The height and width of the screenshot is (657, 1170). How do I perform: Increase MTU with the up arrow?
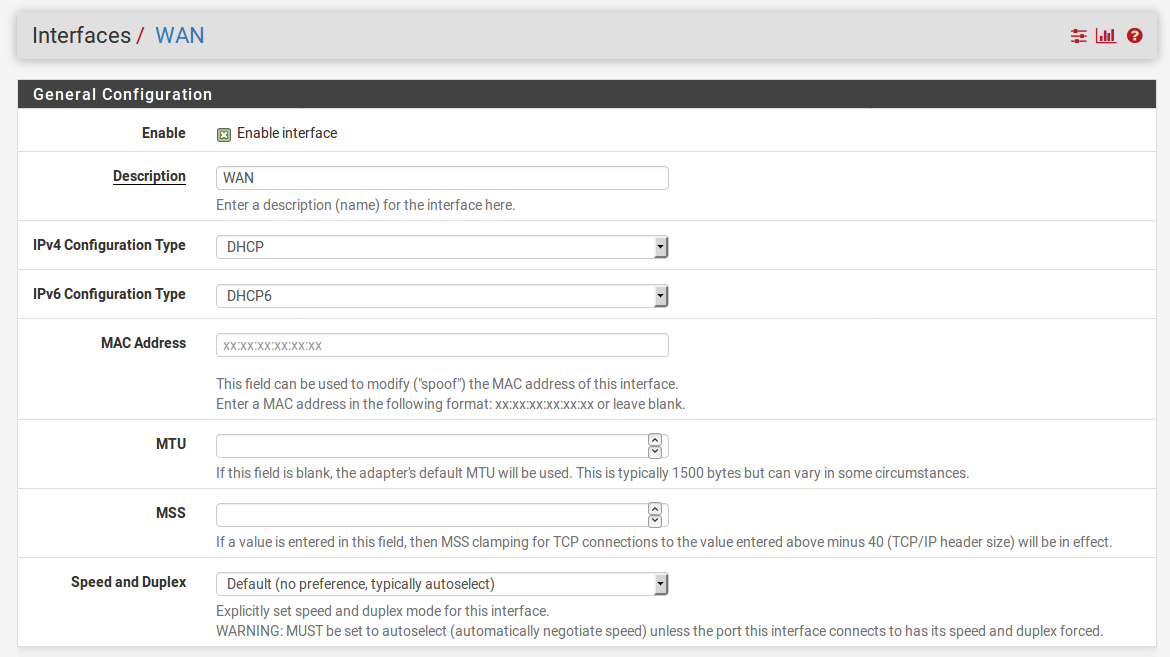[655, 440]
